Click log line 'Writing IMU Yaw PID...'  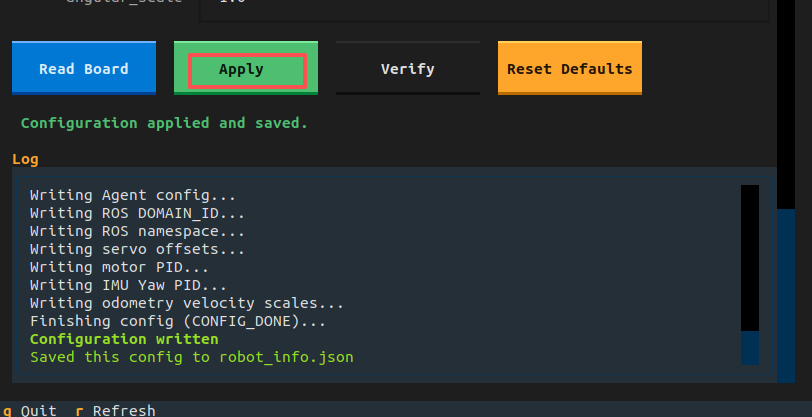coord(128,285)
